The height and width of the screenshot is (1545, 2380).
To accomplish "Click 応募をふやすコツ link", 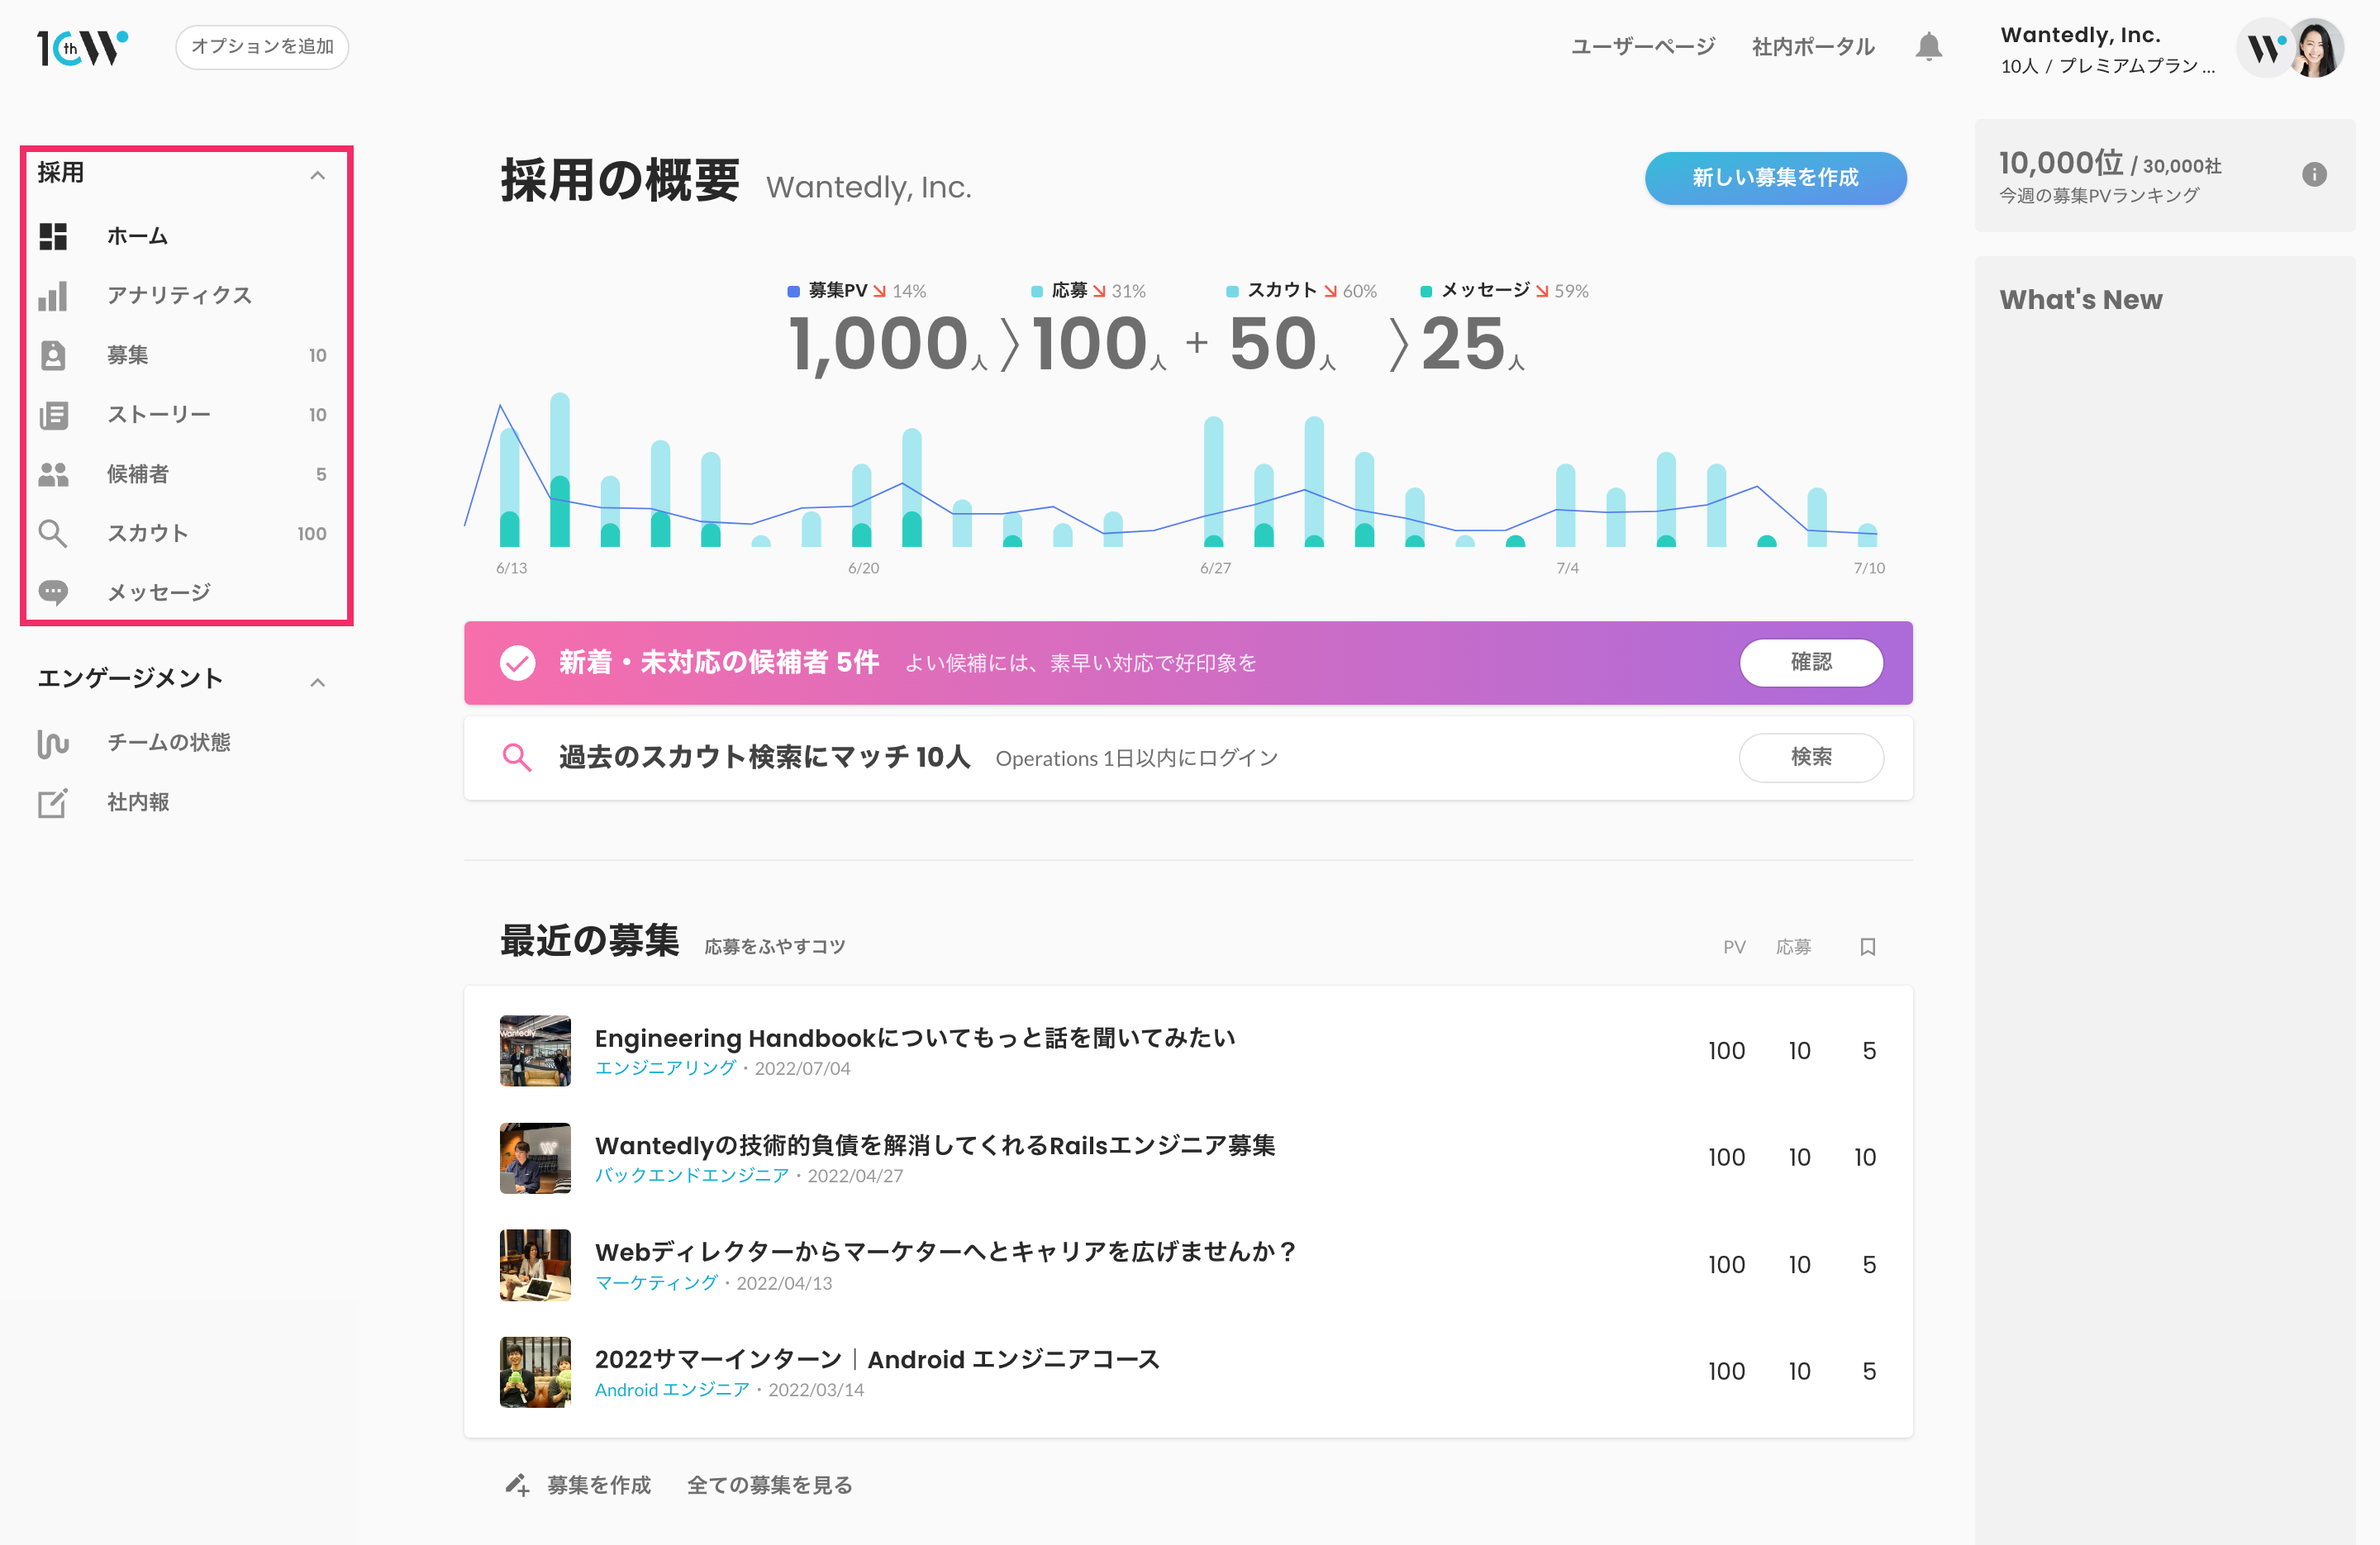I will coord(775,947).
